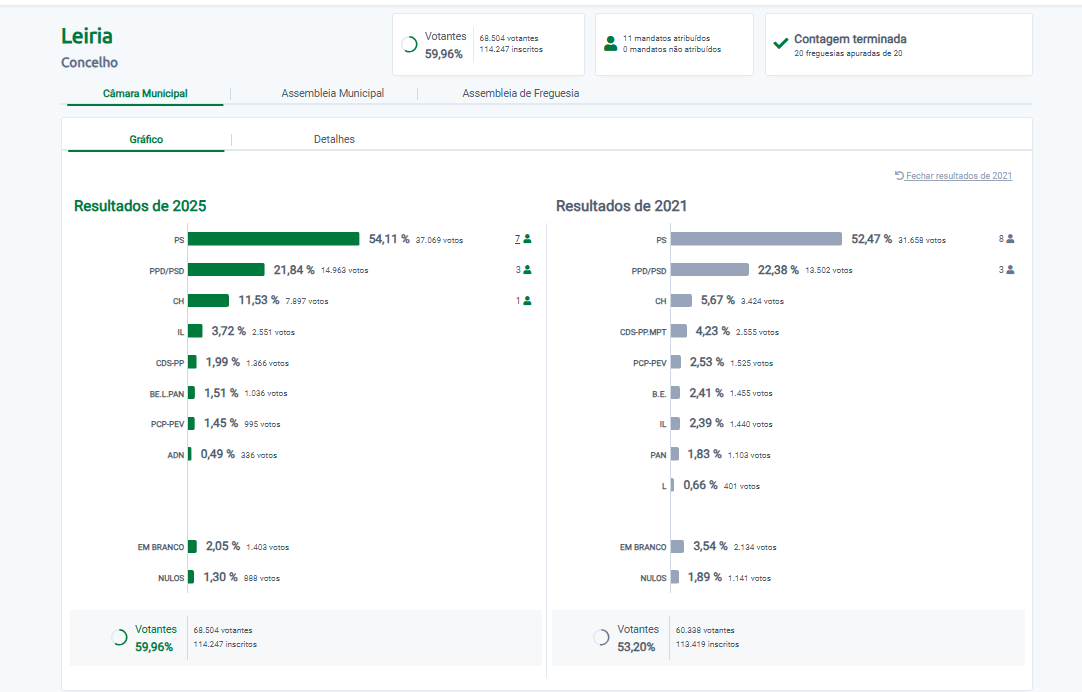This screenshot has width=1082, height=692.
Task: Click PS 2025 elected members person icon
Action: (x=527, y=239)
